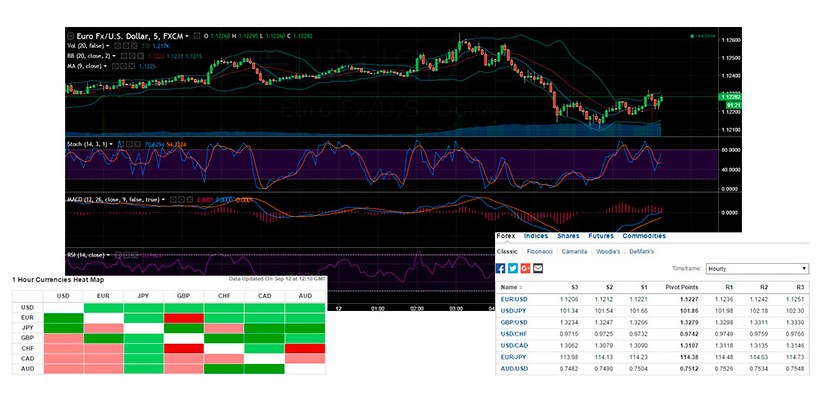Click the 1.12600 price axis label
827x415 pixels.
(x=730, y=40)
